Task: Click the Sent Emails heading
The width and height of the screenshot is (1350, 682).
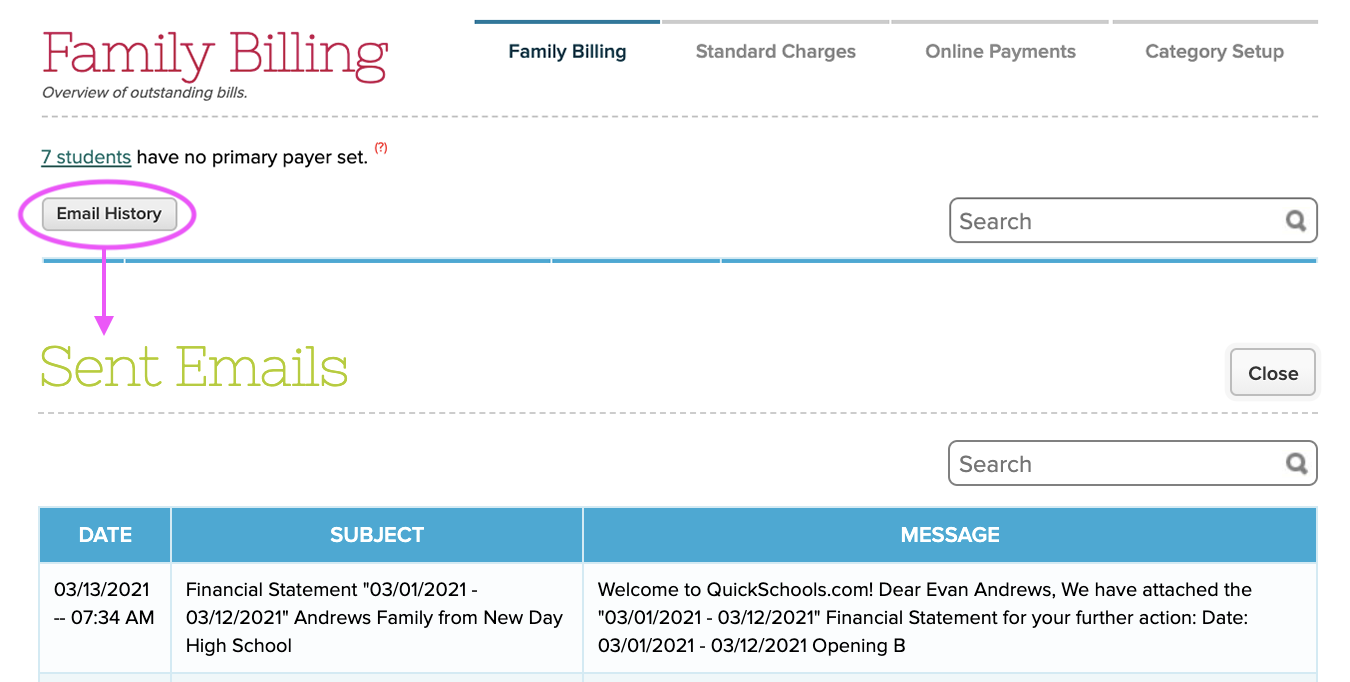Action: [x=194, y=367]
